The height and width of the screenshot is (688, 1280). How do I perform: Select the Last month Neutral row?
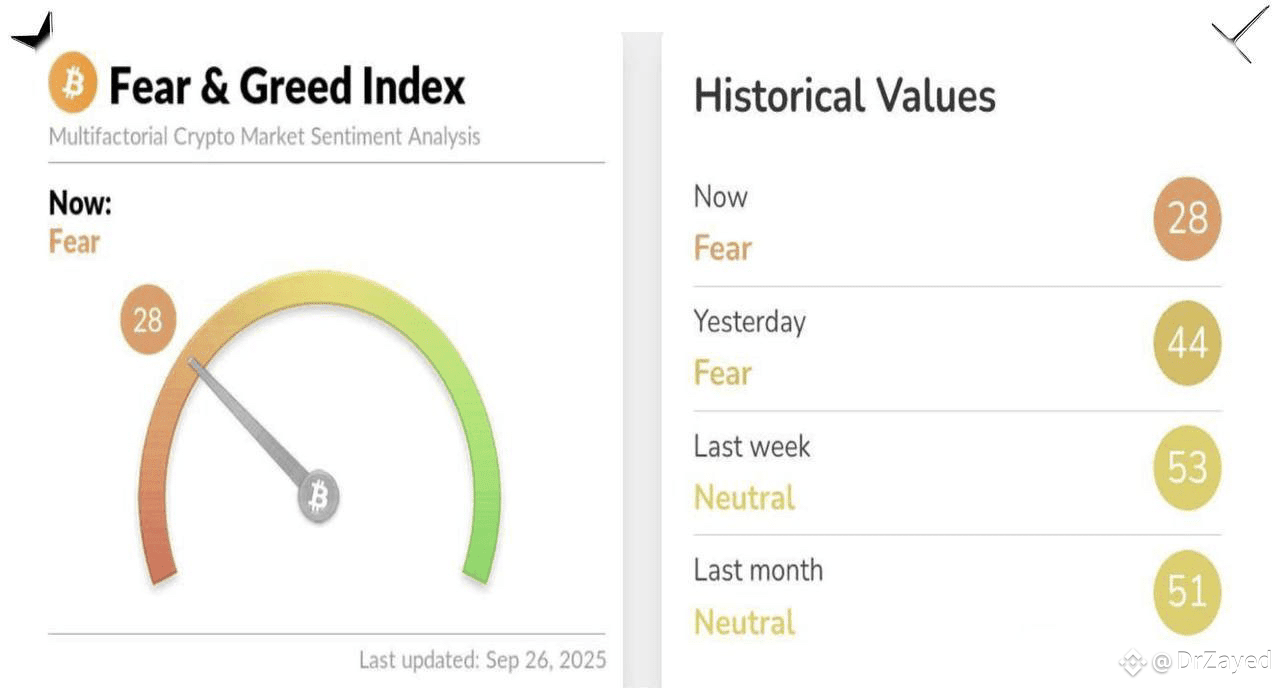point(957,596)
